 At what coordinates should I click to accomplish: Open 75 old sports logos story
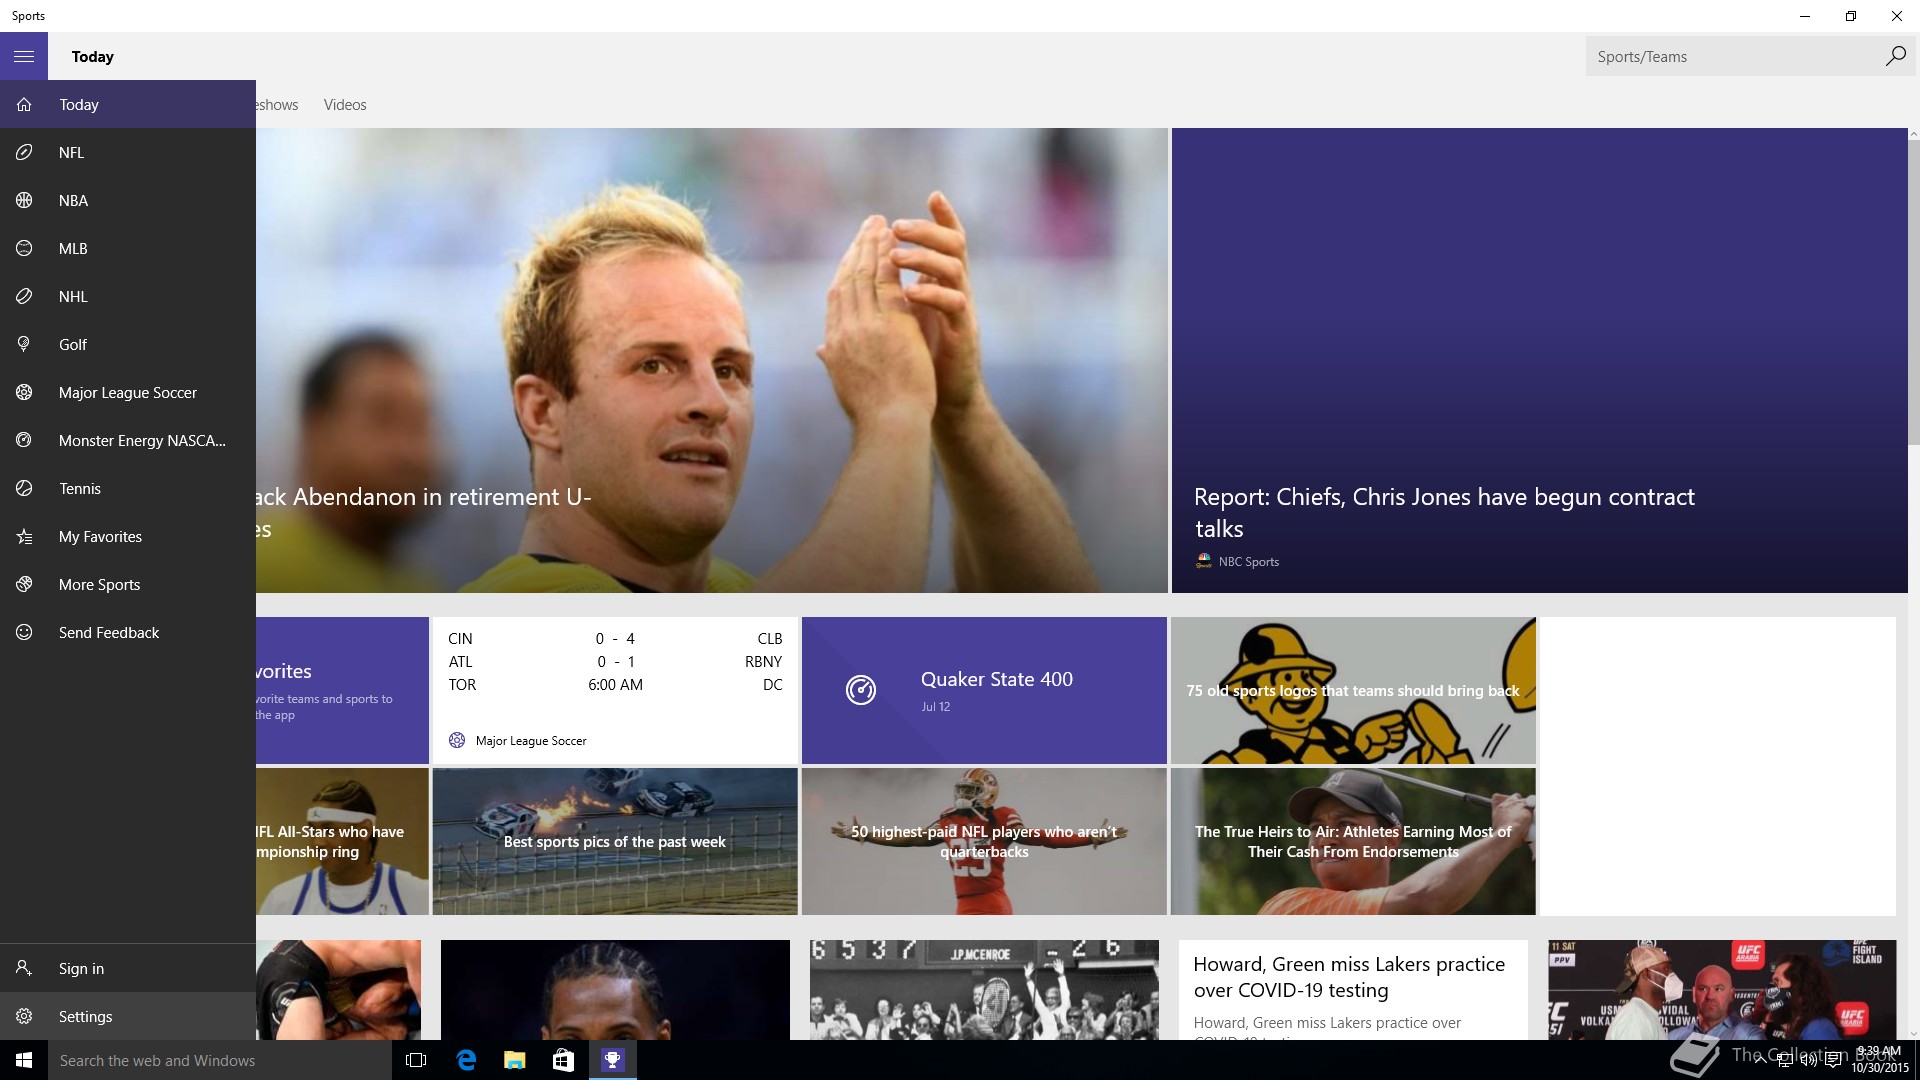click(x=1353, y=690)
